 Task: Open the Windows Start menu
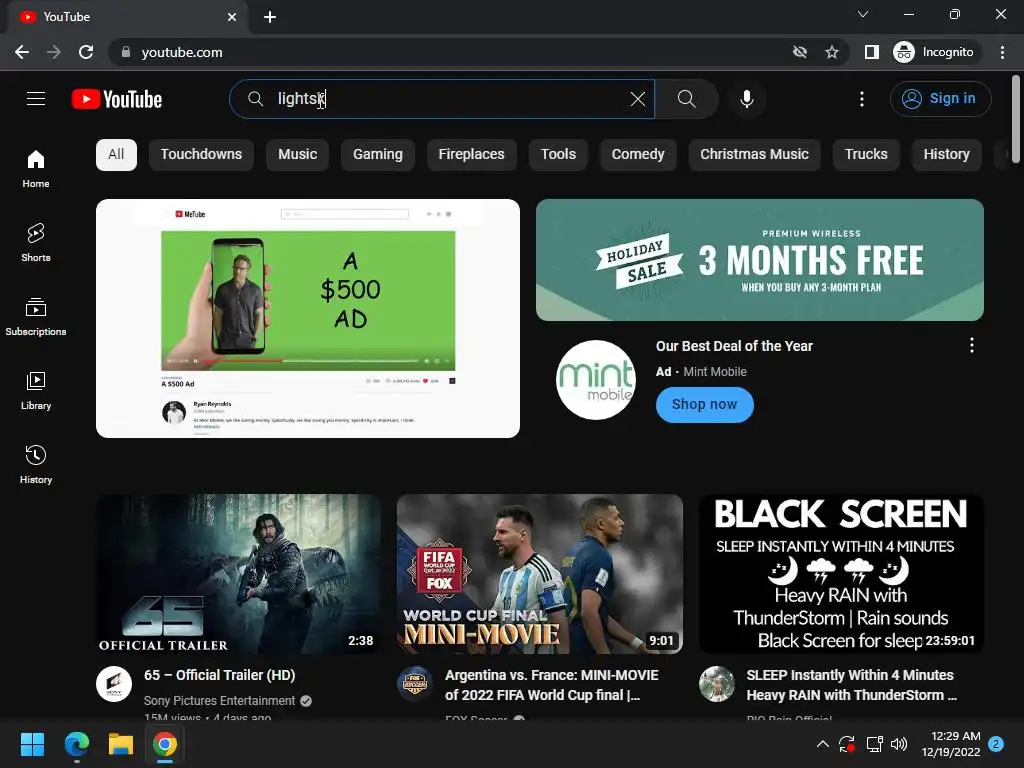[x=32, y=744]
